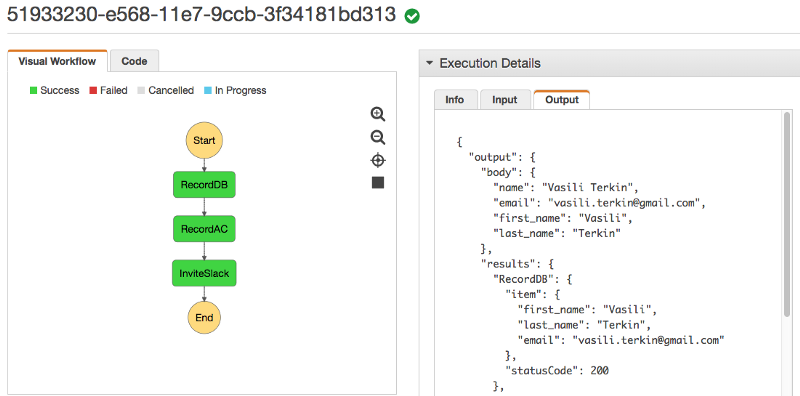Select the Output tab
Image resolution: width=800 pixels, height=396 pixels.
(x=562, y=100)
